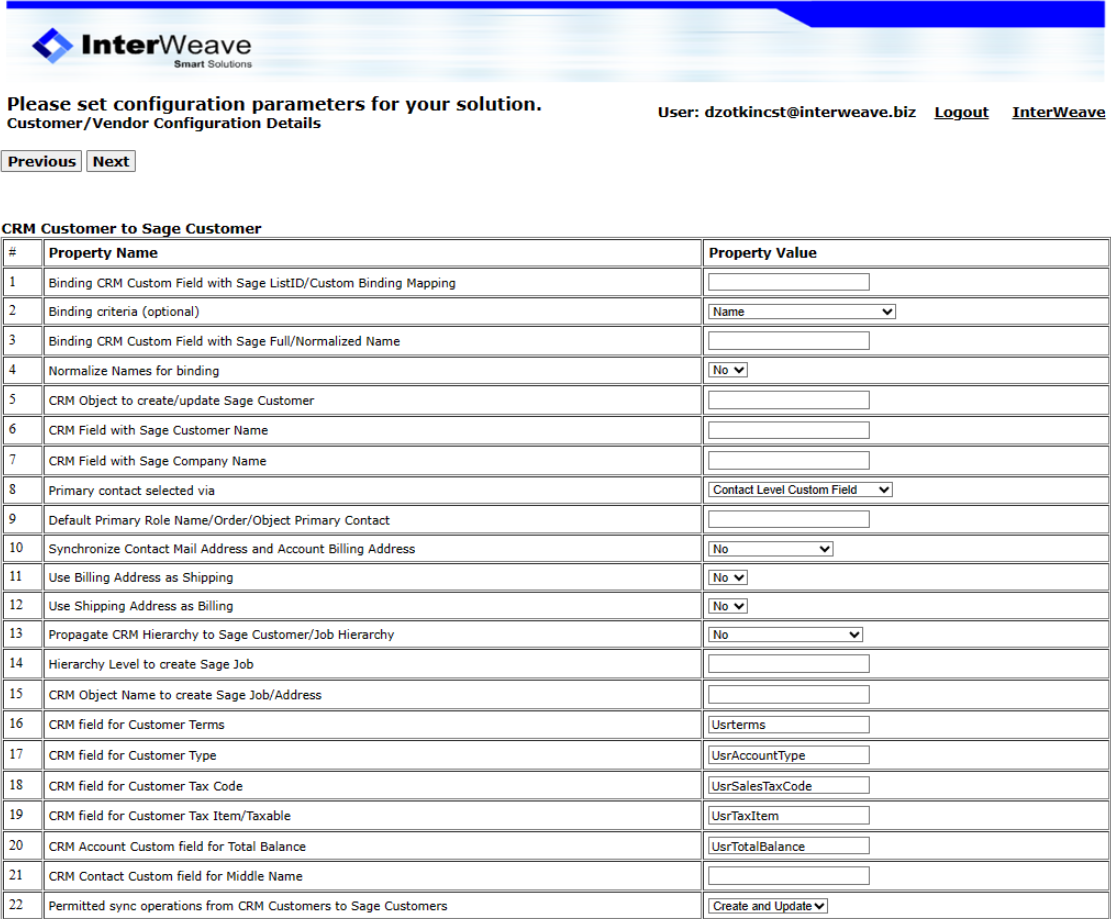The image size is (1111, 919).
Task: Select the UsrAccountType Customer Type field
Action: pos(788,754)
